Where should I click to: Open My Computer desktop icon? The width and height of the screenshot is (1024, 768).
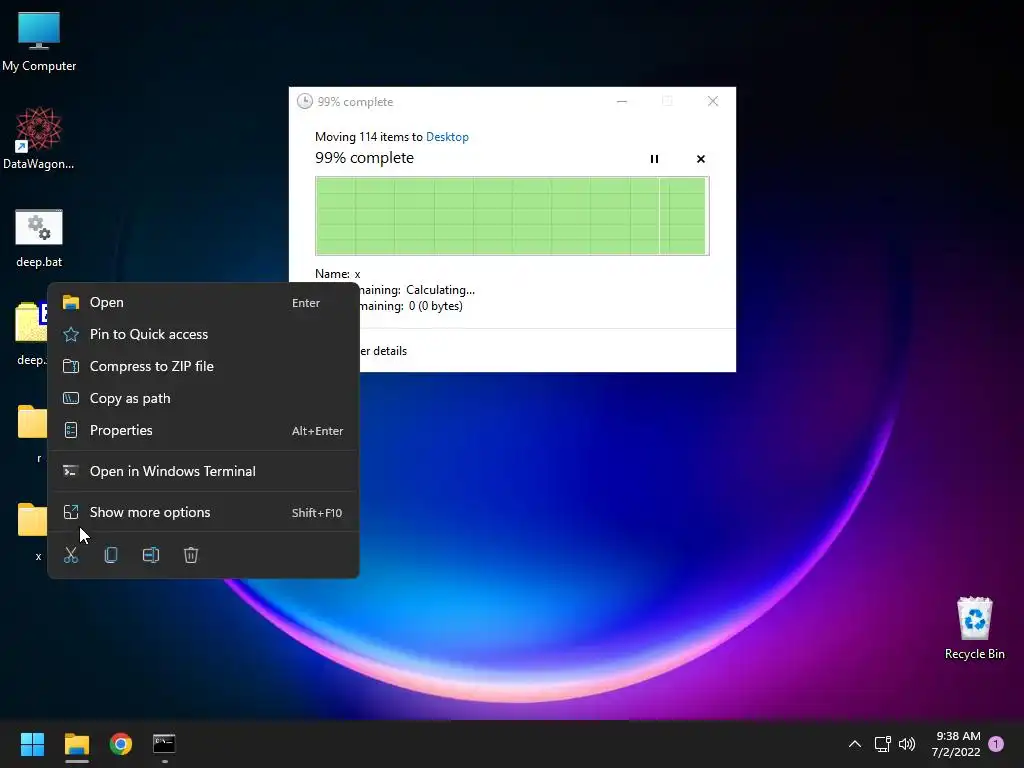(x=39, y=42)
